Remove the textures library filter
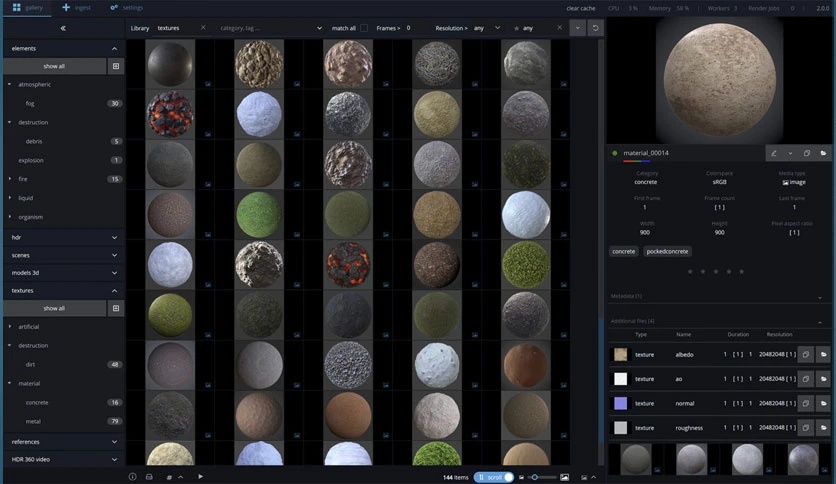This screenshot has width=836, height=484. pos(203,28)
